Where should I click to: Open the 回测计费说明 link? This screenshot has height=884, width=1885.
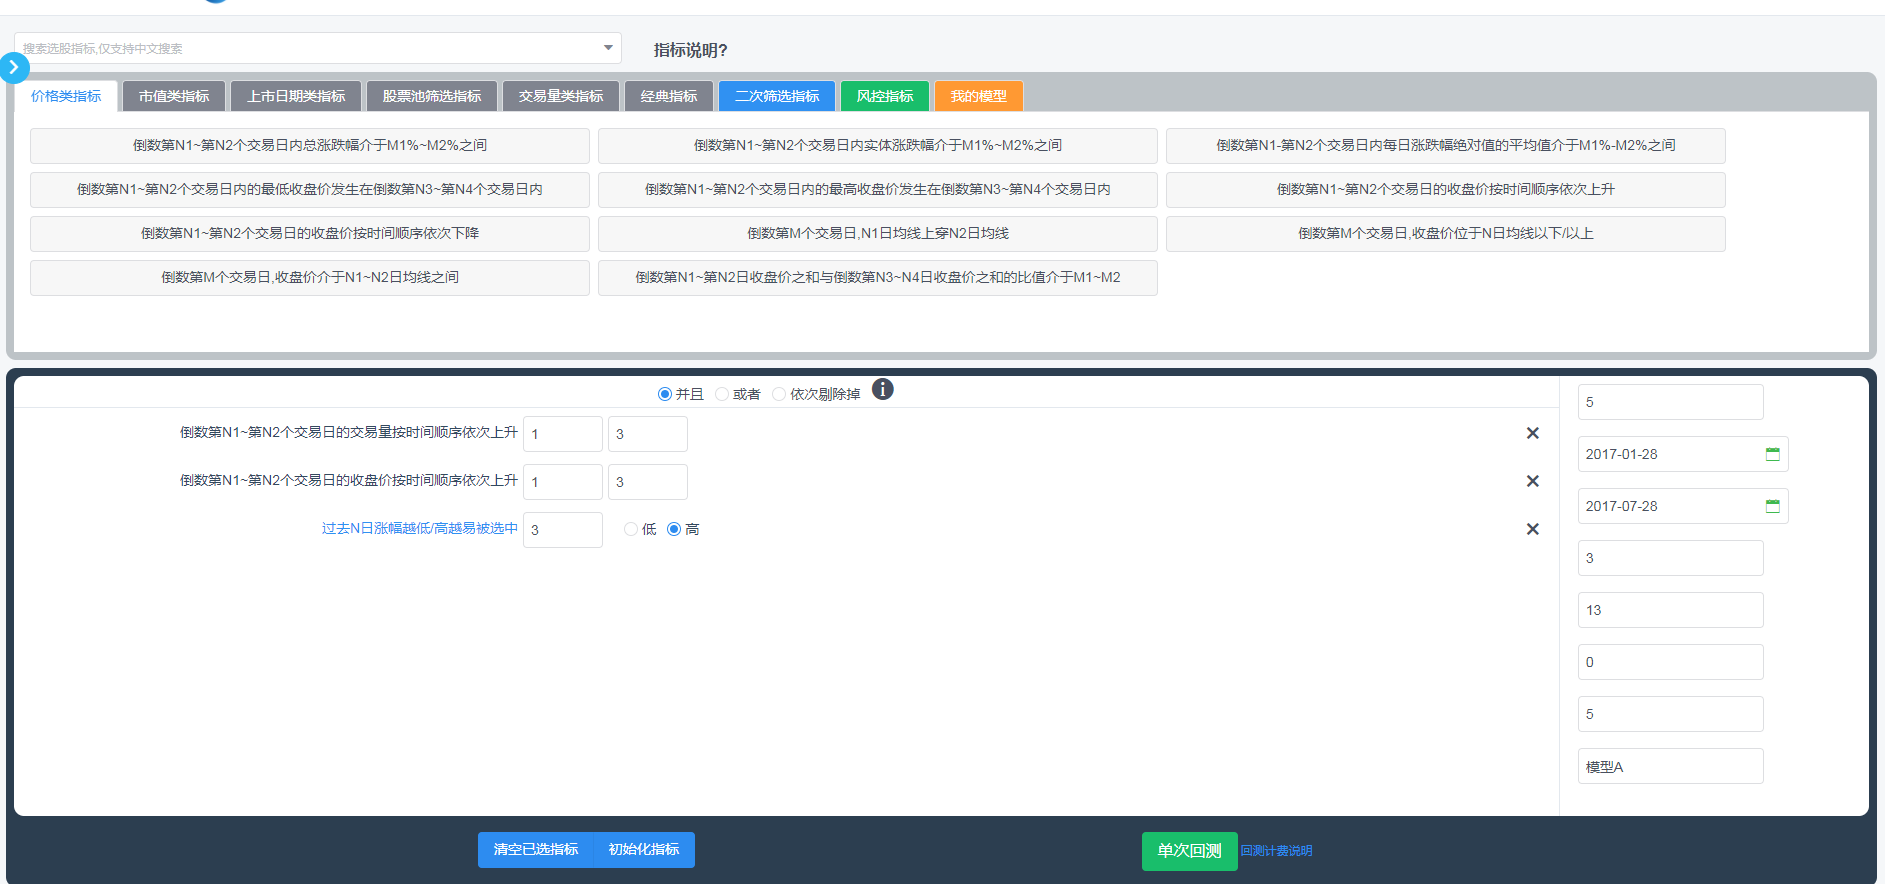click(x=1277, y=851)
